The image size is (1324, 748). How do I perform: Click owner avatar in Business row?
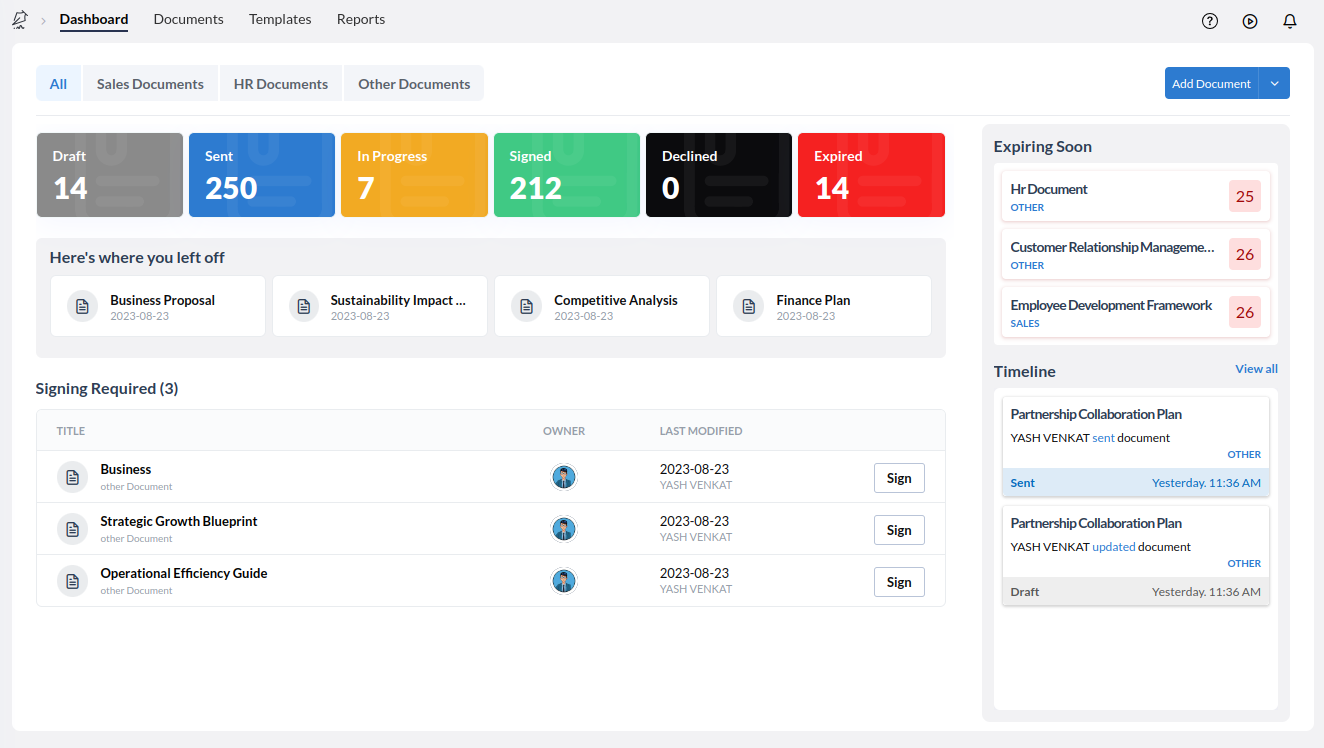pos(564,477)
